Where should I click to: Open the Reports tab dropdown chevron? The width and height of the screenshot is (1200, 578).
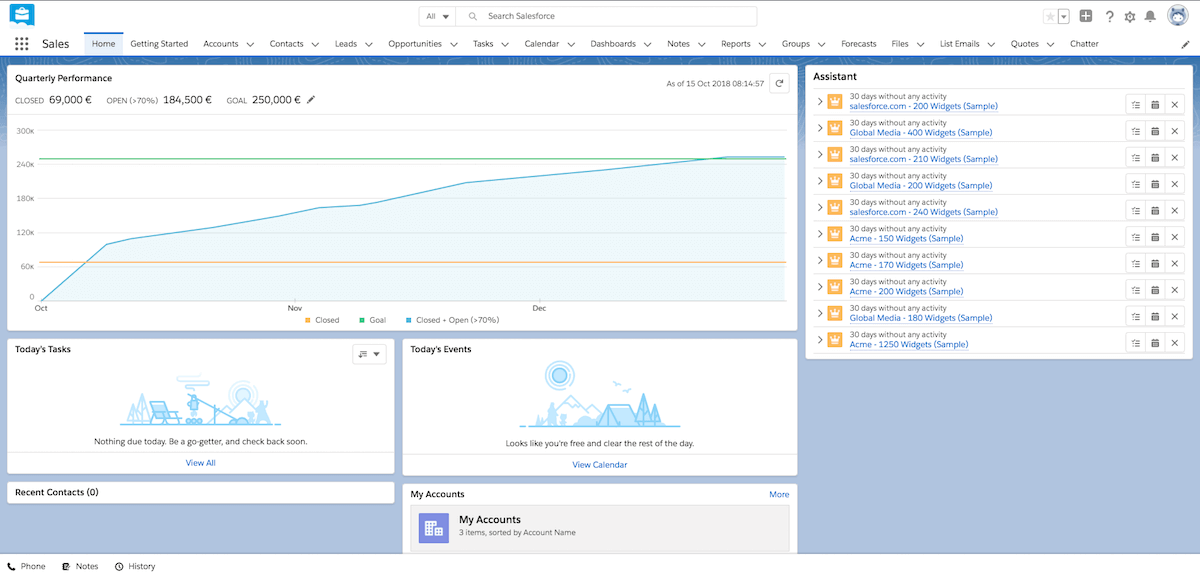761,44
